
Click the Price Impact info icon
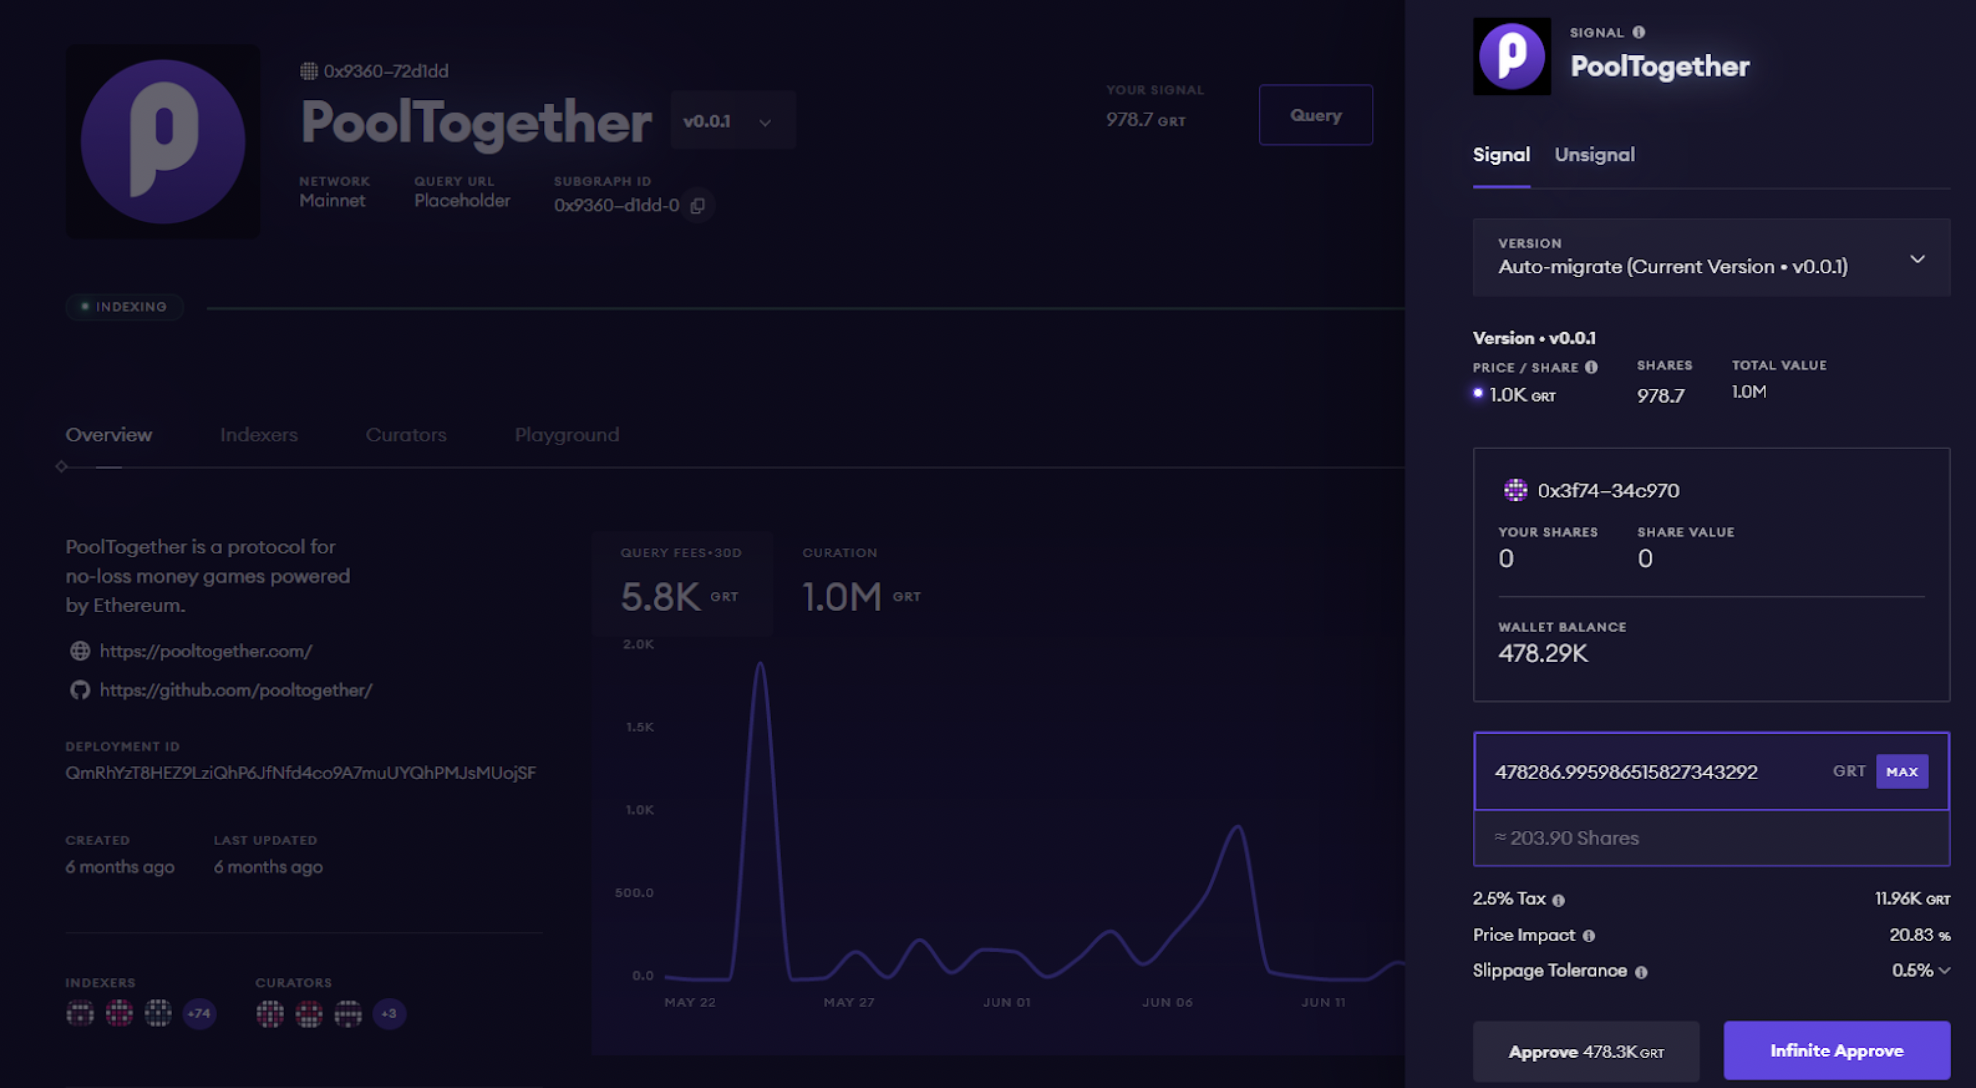tap(1588, 936)
